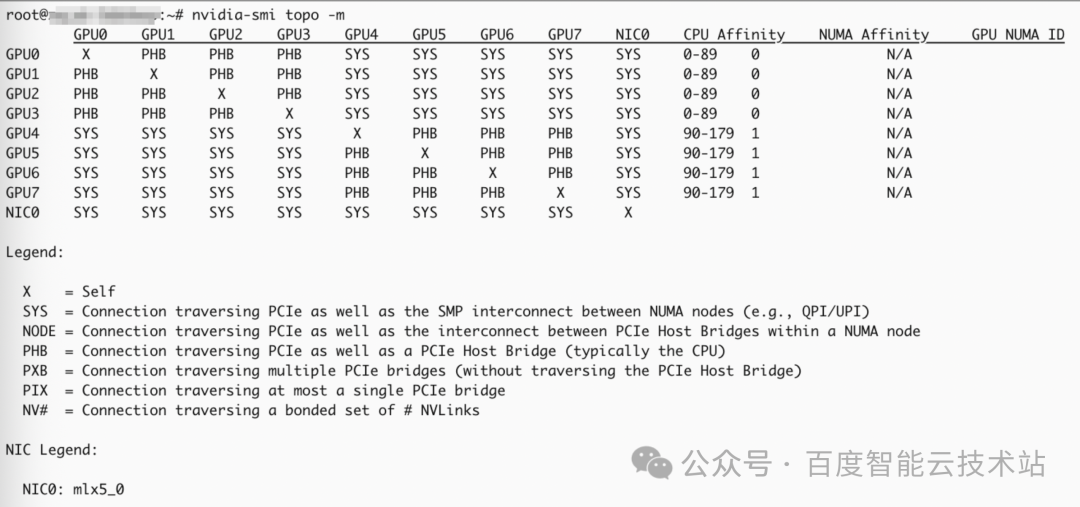This screenshot has width=1080, height=507.
Task: Click the SYS legend entry
Action: 446,312
